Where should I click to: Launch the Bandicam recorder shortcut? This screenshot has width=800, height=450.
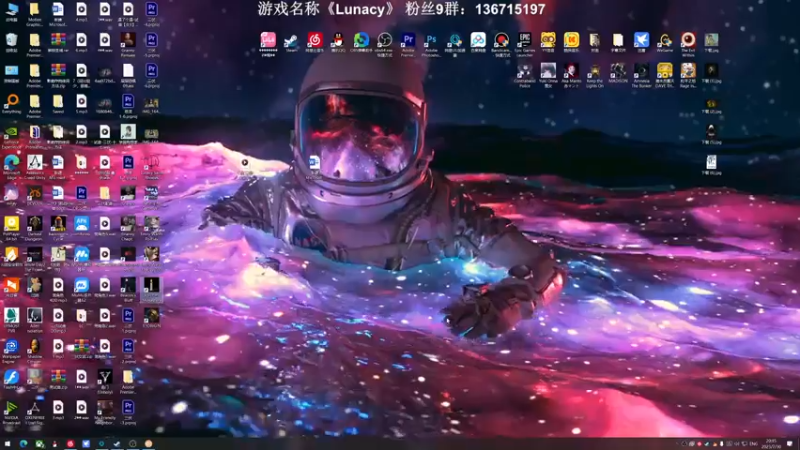click(x=502, y=44)
